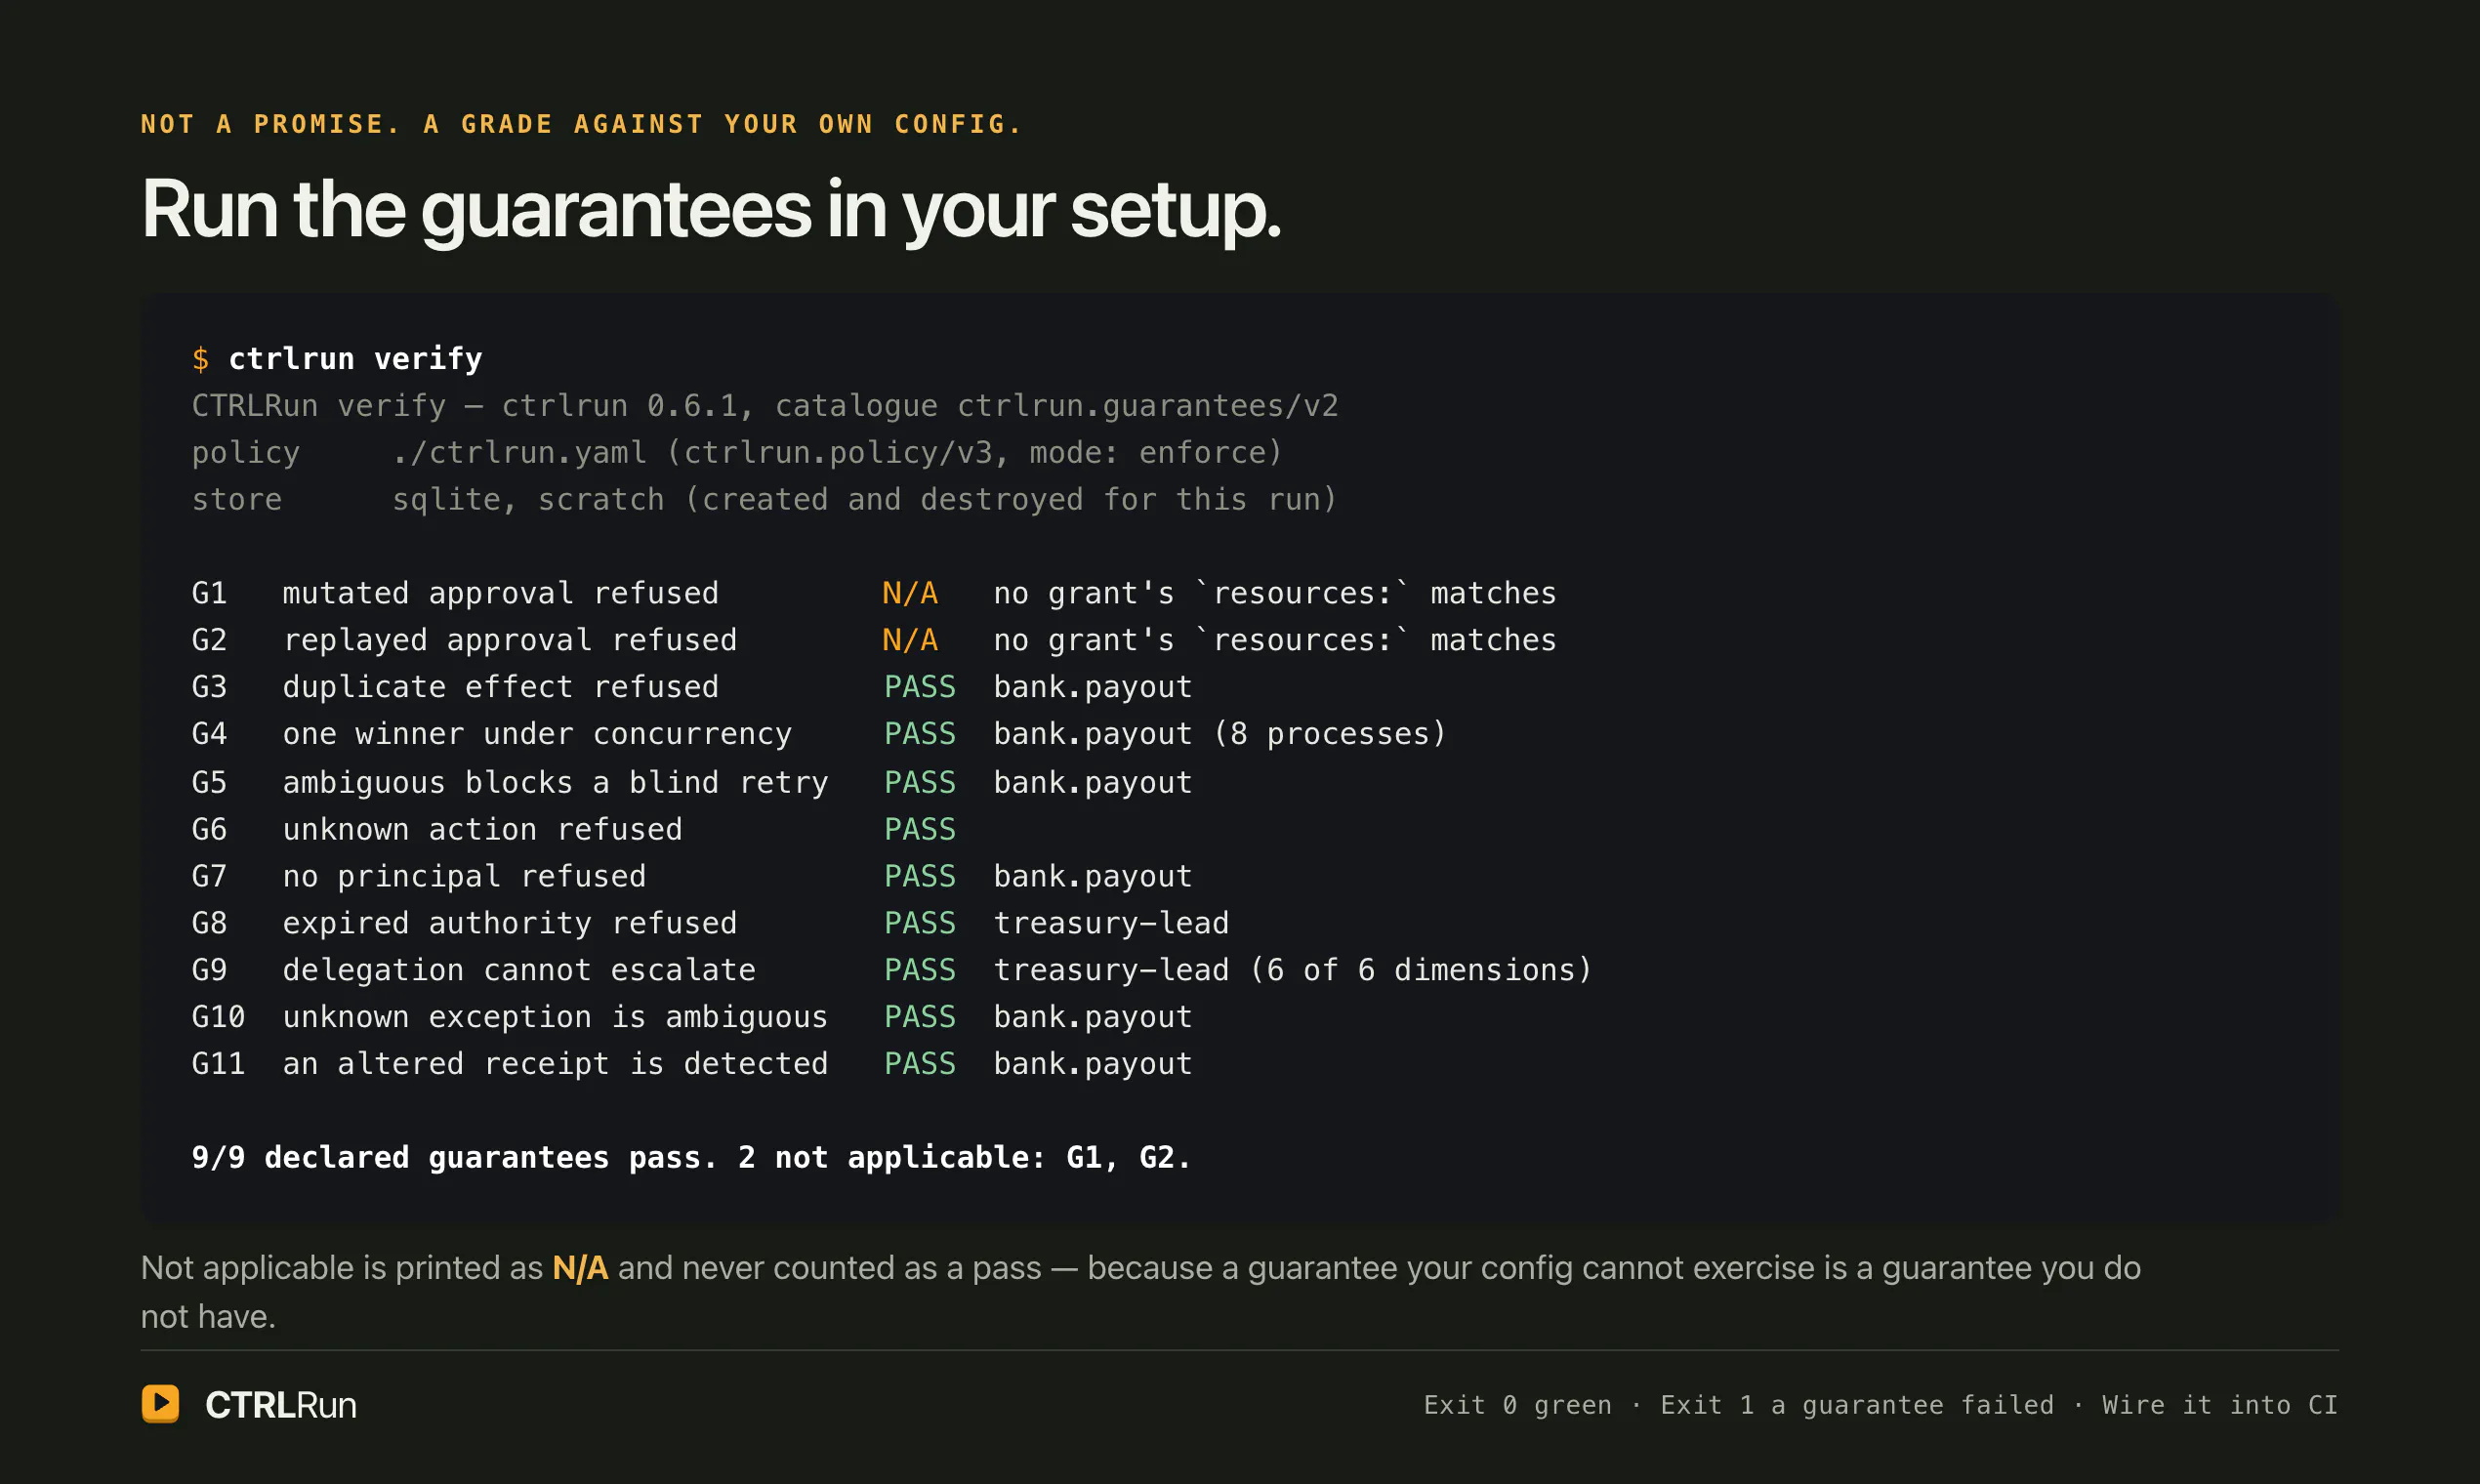
Task: Click the 'Exit 1 a guarantee failed' footer text
Action: point(1857,1405)
